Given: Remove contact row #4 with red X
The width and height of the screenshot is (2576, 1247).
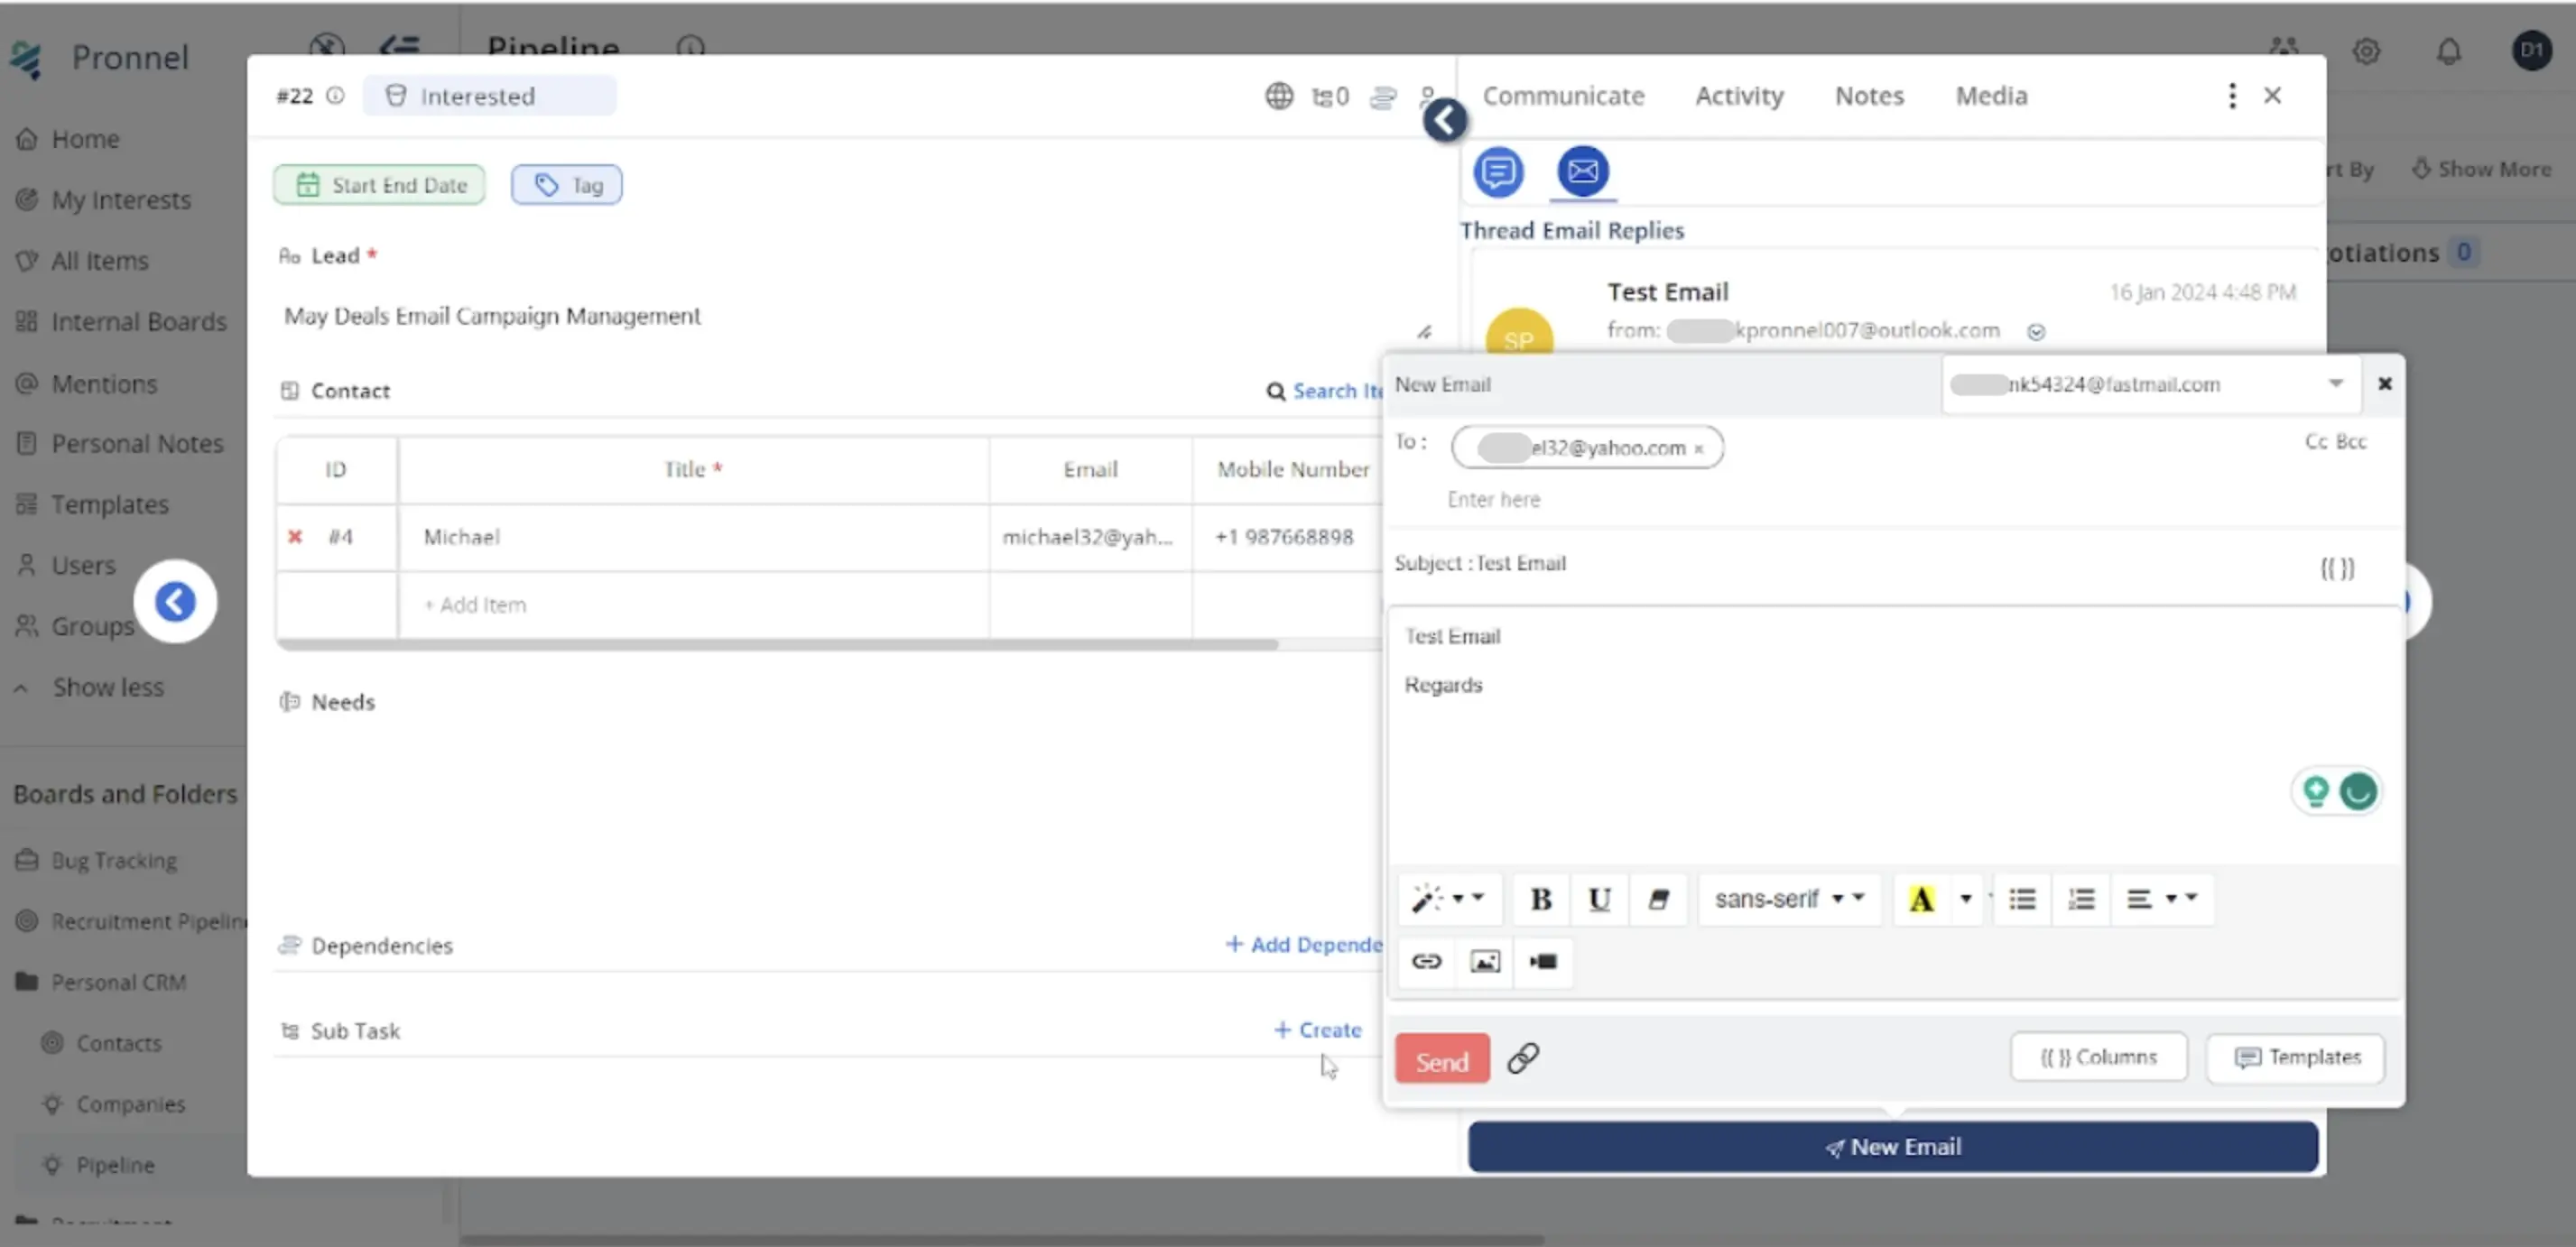Looking at the screenshot, I should pos(295,537).
